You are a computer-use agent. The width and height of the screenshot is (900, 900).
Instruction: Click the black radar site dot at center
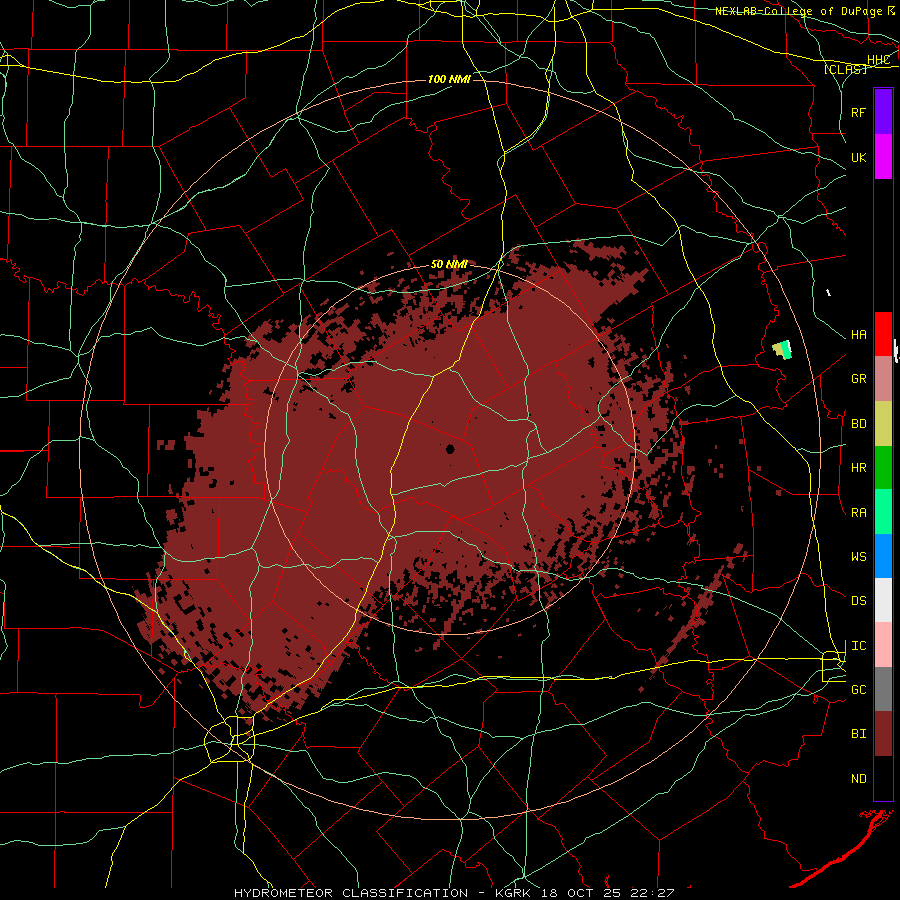tap(450, 449)
